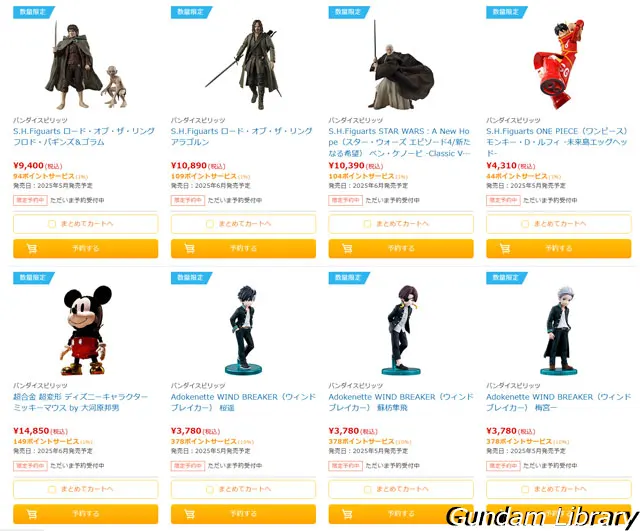Click the cart icon under Aragorn figure
Screen dimensions: 640x531
point(189,248)
